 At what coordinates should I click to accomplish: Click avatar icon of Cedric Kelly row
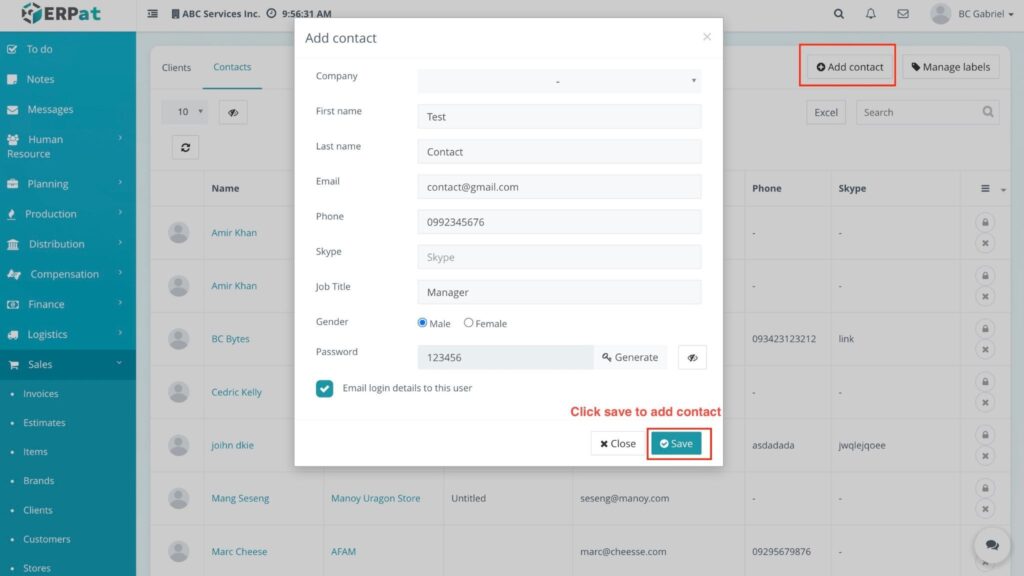[178, 392]
